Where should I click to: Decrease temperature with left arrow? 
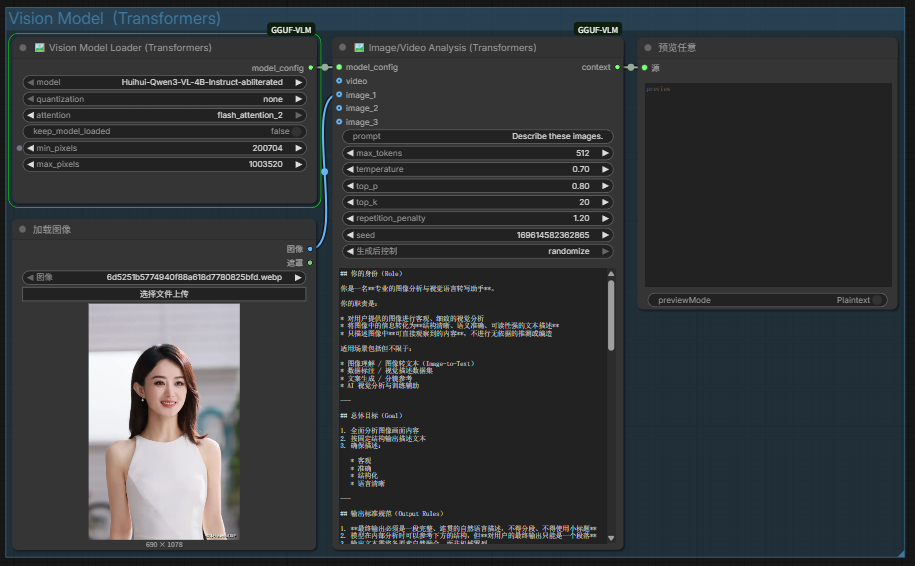(x=350, y=169)
